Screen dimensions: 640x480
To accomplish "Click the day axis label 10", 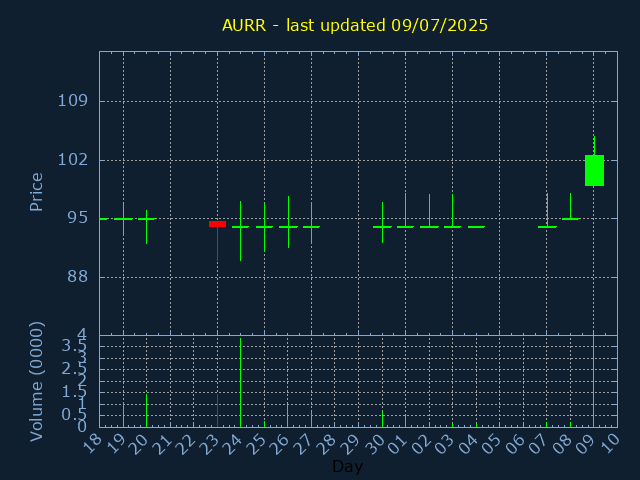I will pyautogui.click(x=609, y=443).
